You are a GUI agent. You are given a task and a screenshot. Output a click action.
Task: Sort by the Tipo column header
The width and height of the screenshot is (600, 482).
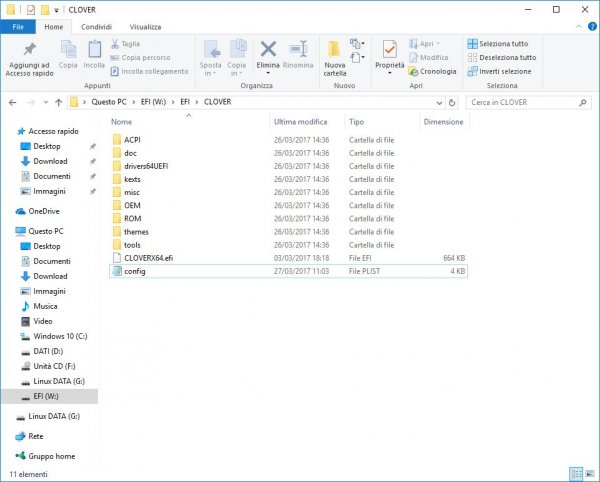(x=356, y=122)
